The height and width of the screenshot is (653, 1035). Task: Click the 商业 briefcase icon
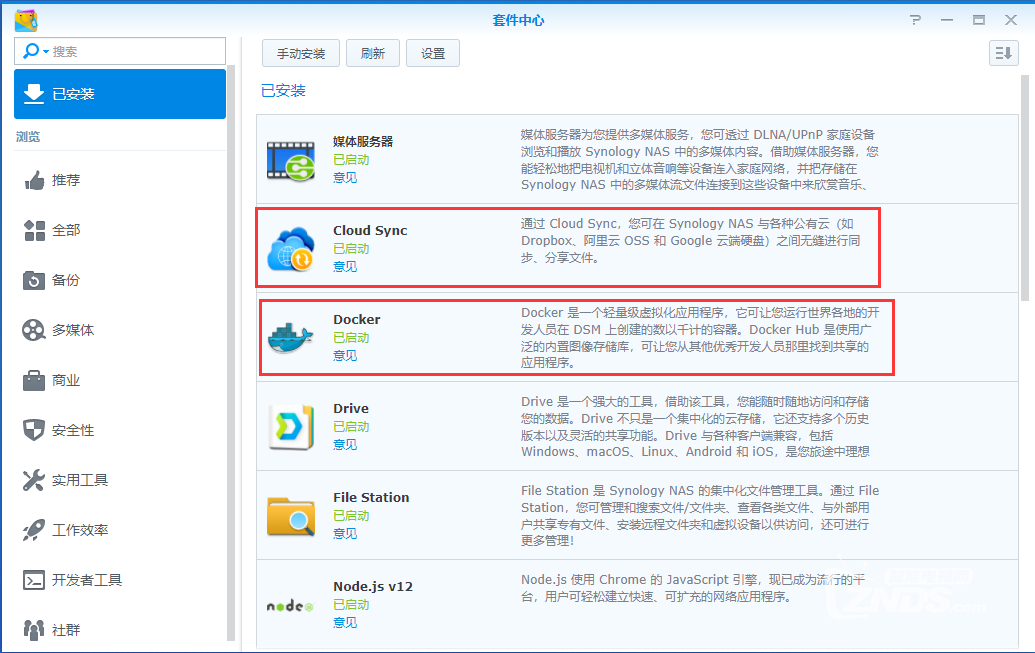tap(34, 380)
